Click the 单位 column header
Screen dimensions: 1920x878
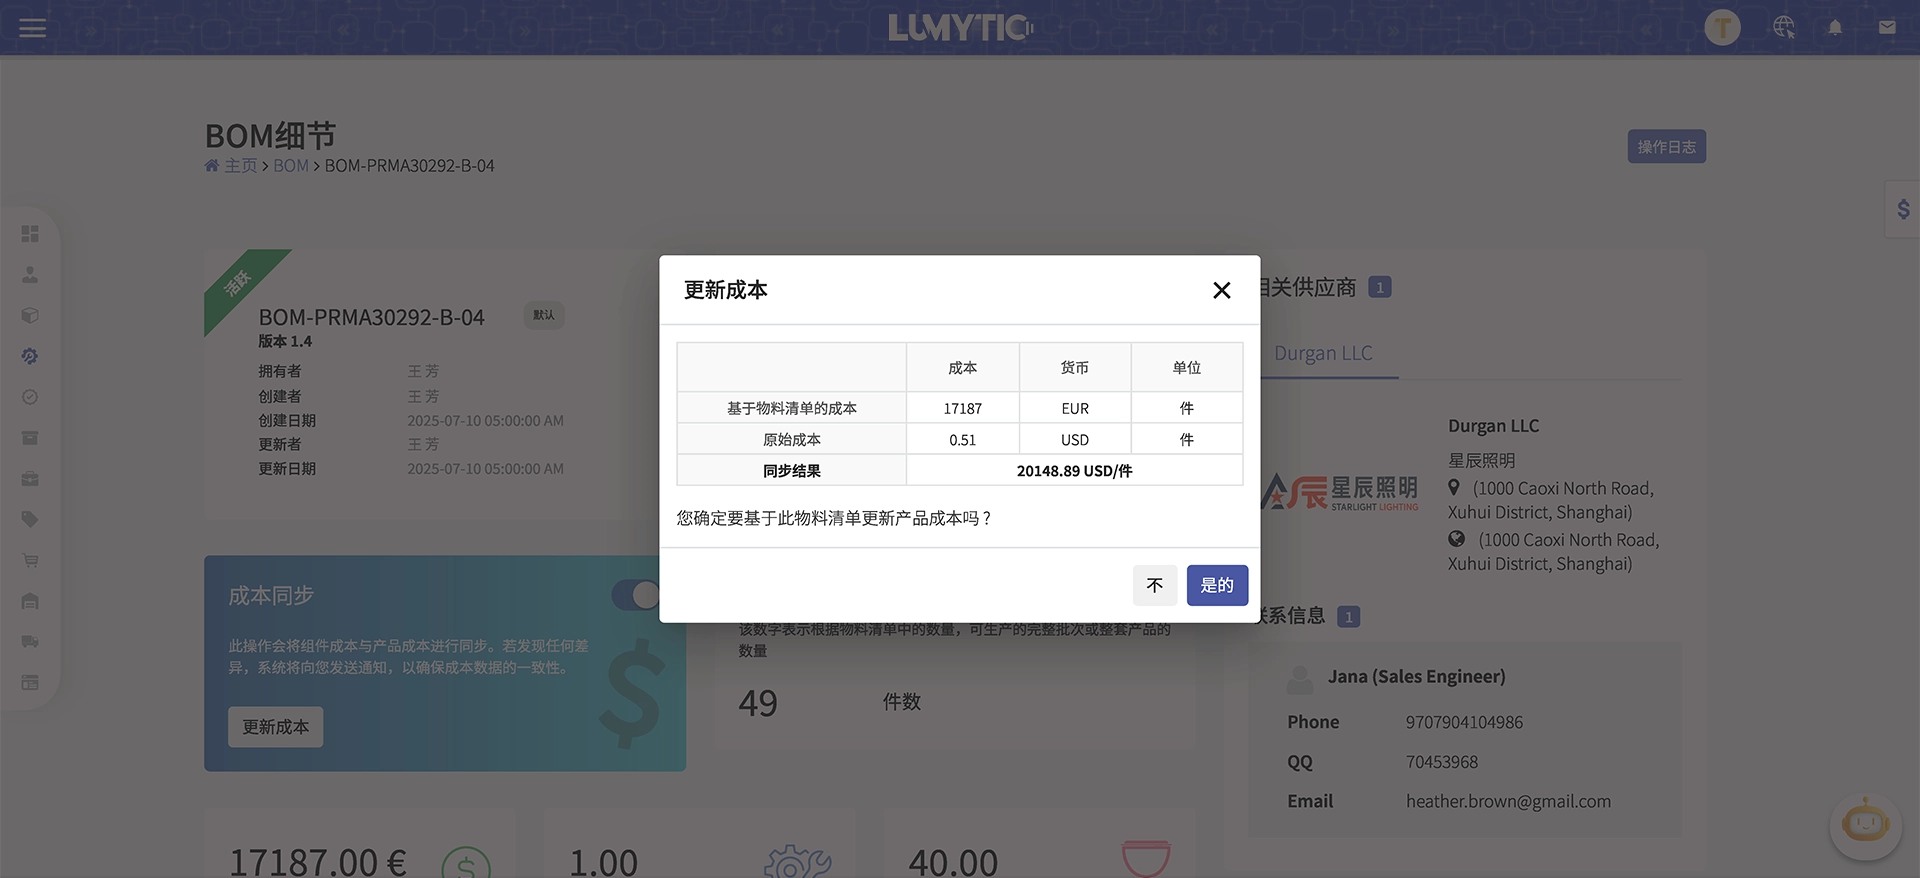(1187, 368)
